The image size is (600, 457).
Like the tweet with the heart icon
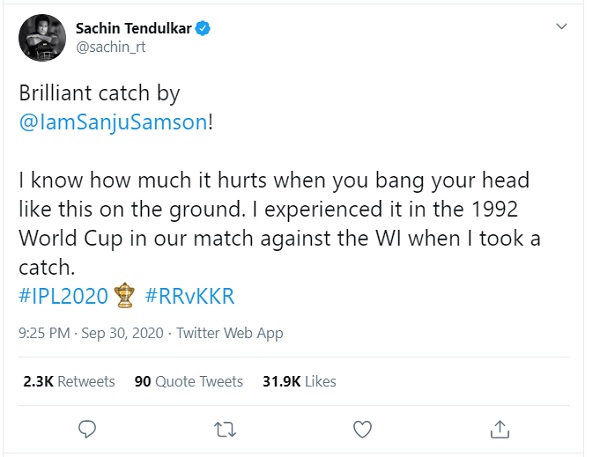coord(363,429)
